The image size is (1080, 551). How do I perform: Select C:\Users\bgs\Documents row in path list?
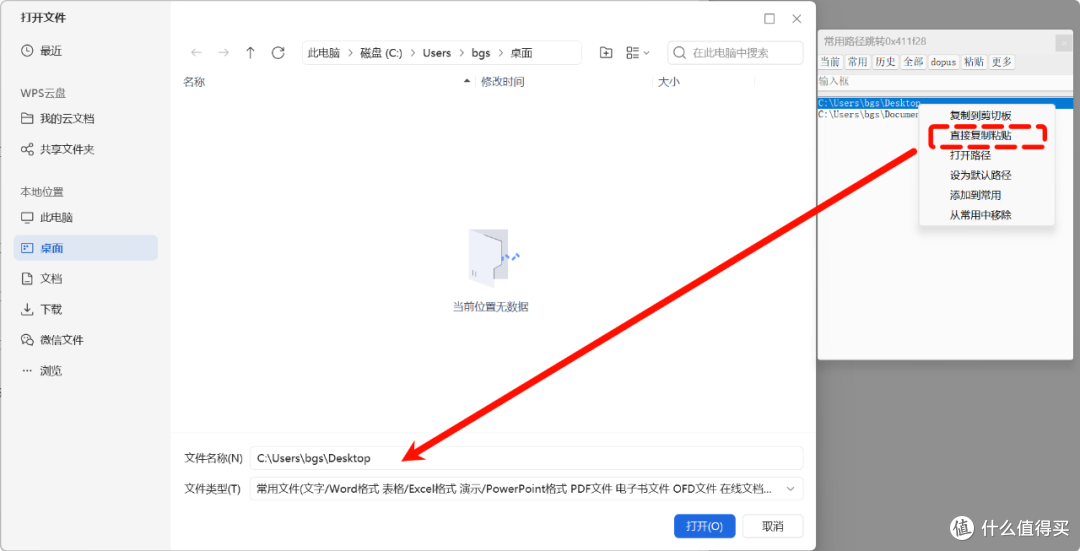coord(869,114)
